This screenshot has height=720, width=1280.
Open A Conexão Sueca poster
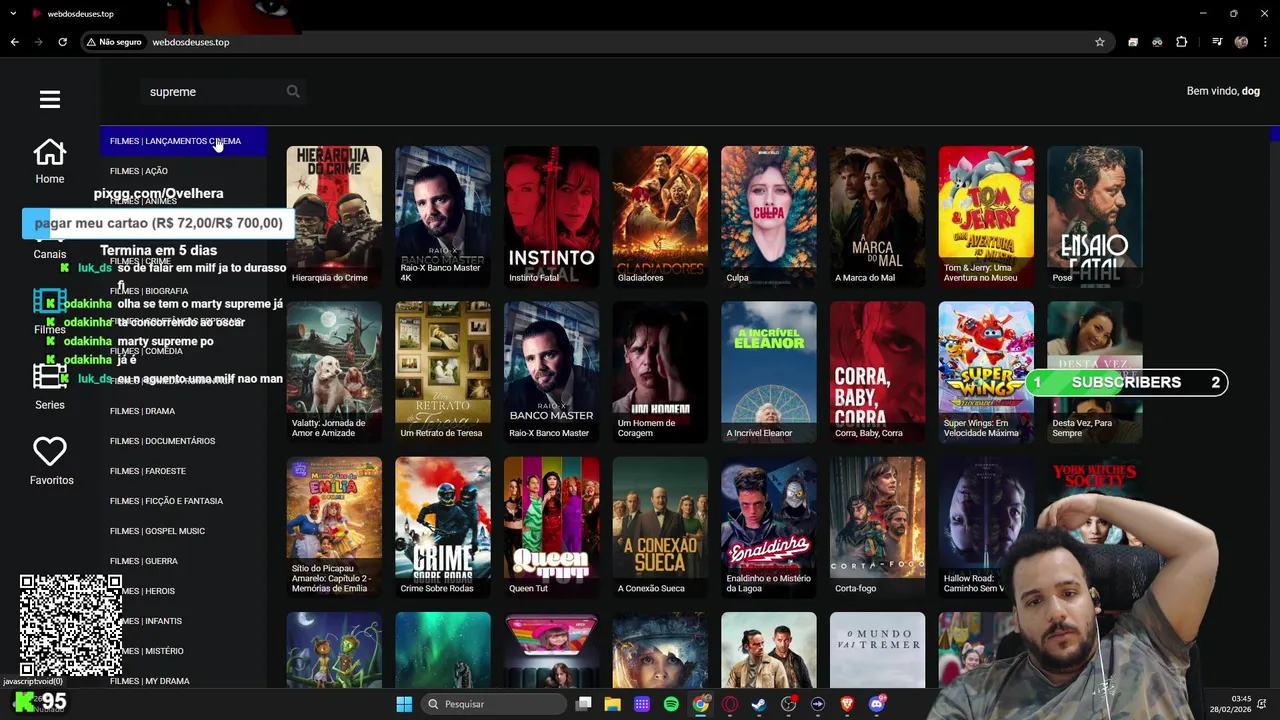tap(660, 527)
